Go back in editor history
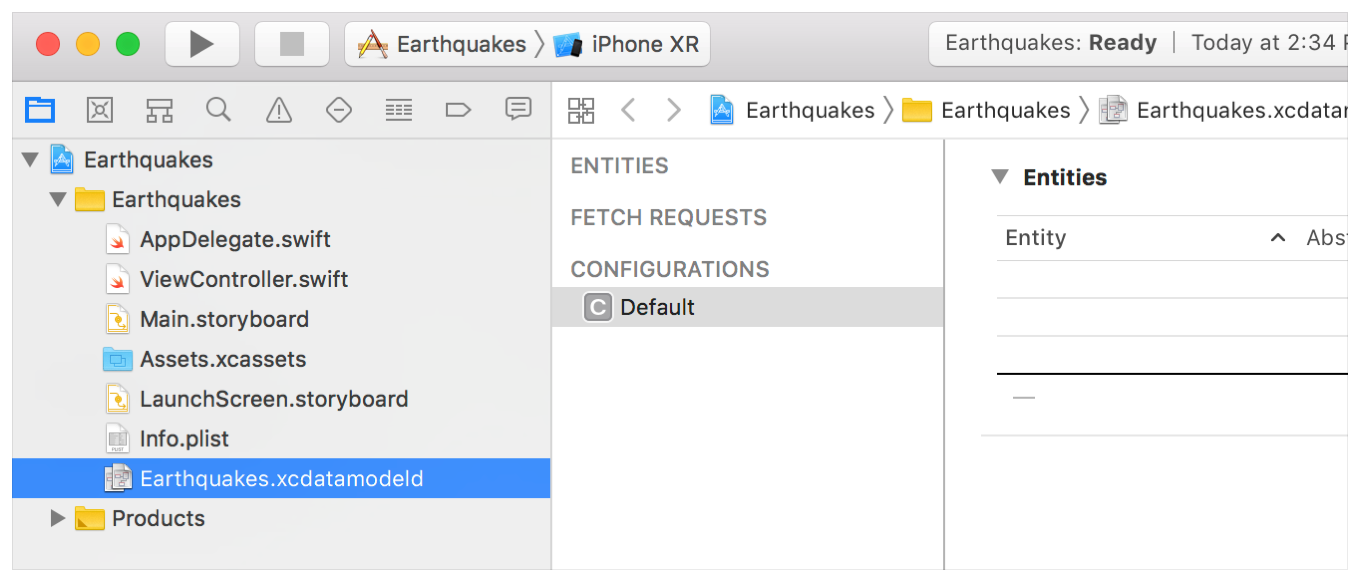The height and width of the screenshot is (582, 1360). click(x=628, y=110)
